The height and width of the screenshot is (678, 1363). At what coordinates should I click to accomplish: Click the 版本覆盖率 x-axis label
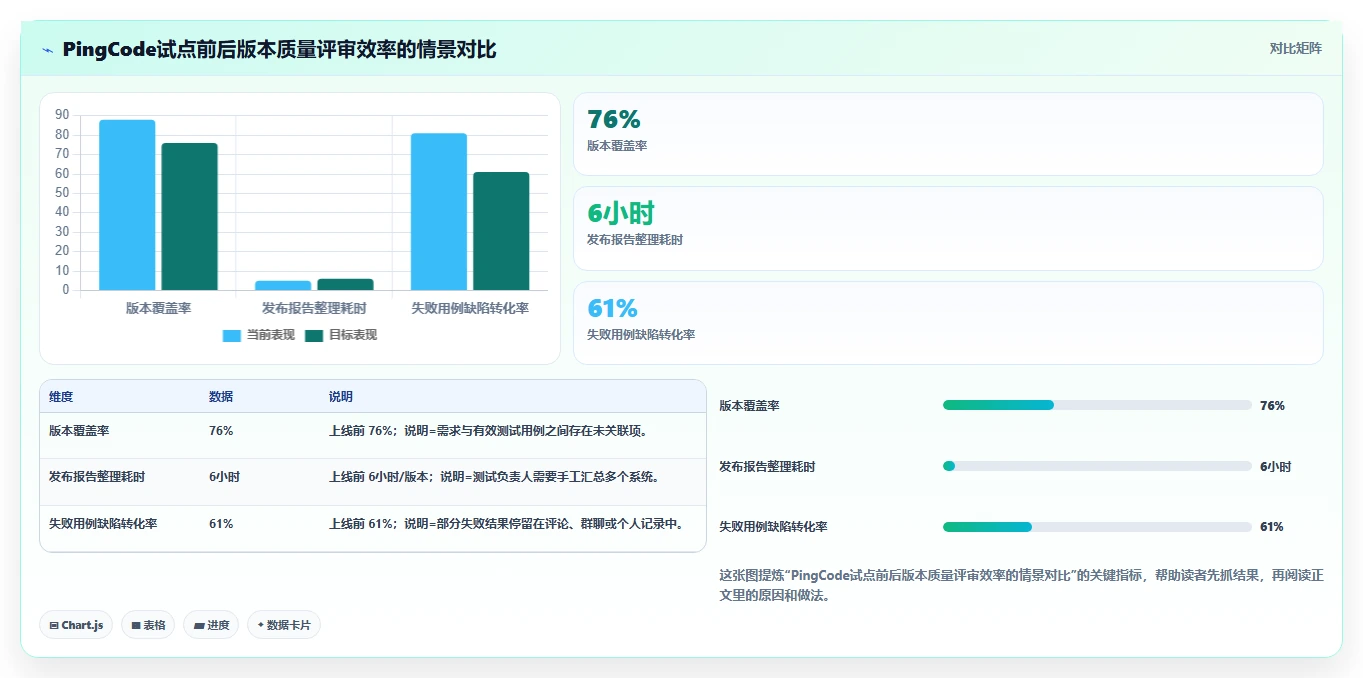pos(158,308)
